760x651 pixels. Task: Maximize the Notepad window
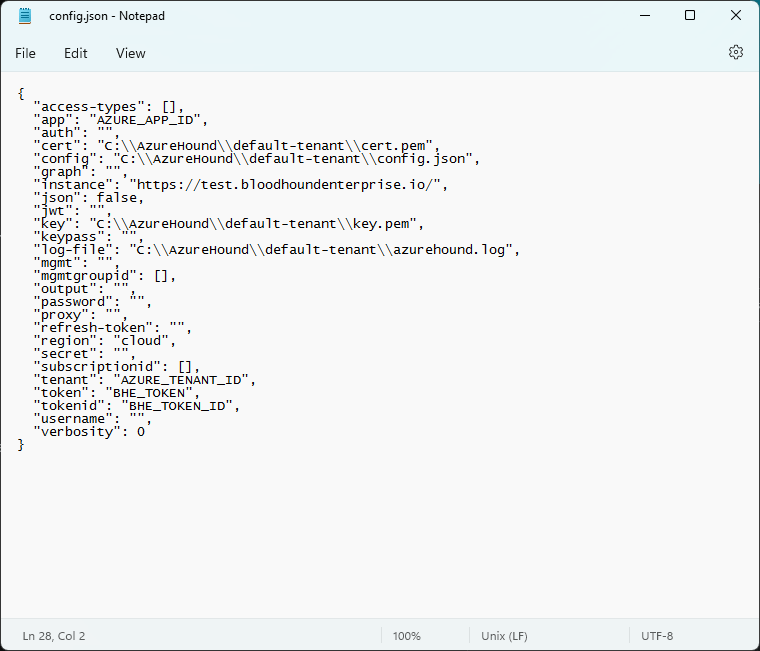point(690,16)
